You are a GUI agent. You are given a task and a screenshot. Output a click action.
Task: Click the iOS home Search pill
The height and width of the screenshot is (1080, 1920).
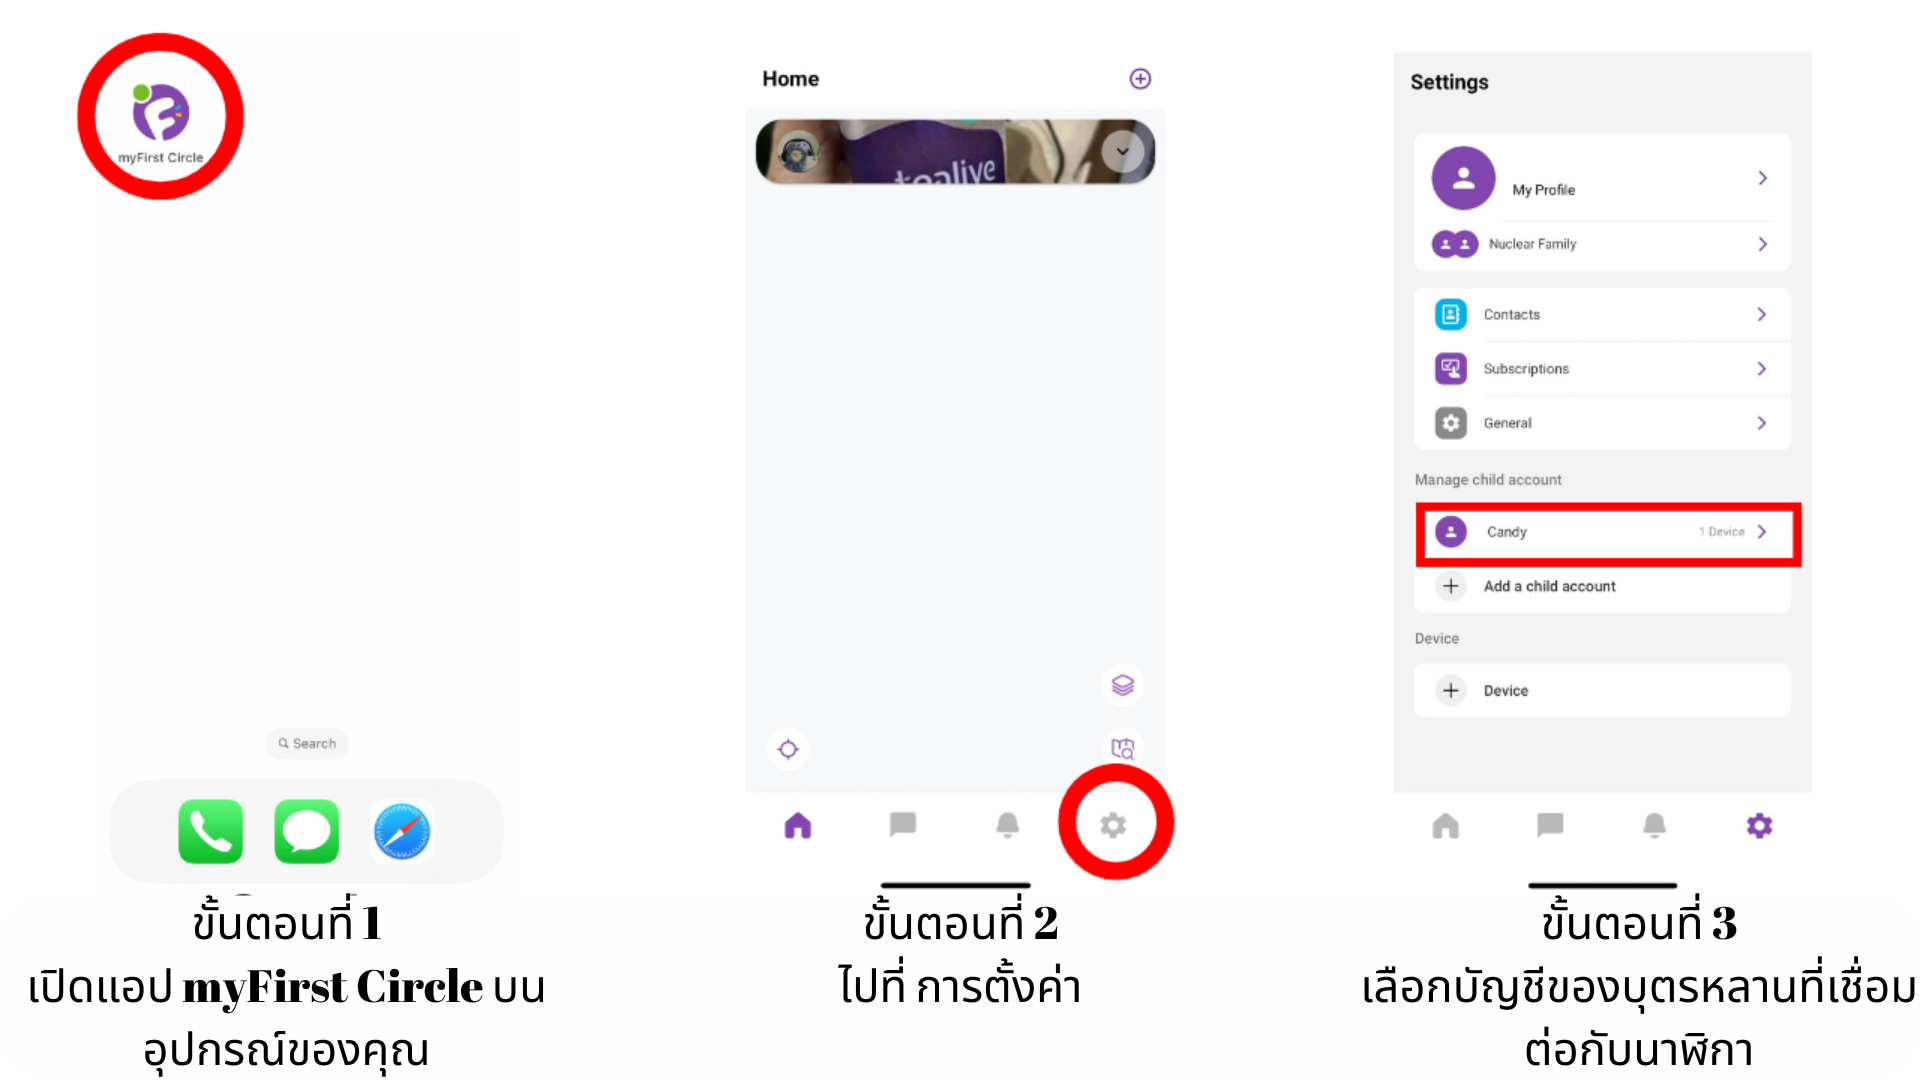click(307, 743)
